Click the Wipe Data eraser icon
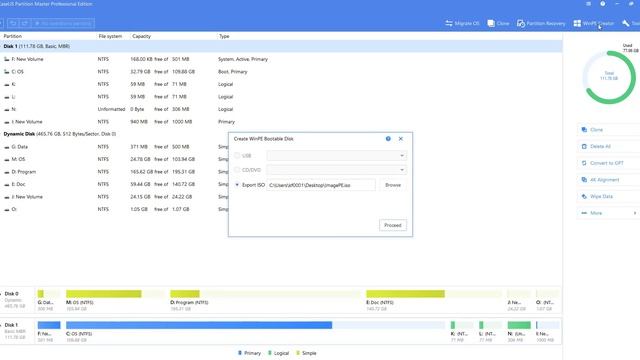The image size is (640, 360). click(x=584, y=196)
